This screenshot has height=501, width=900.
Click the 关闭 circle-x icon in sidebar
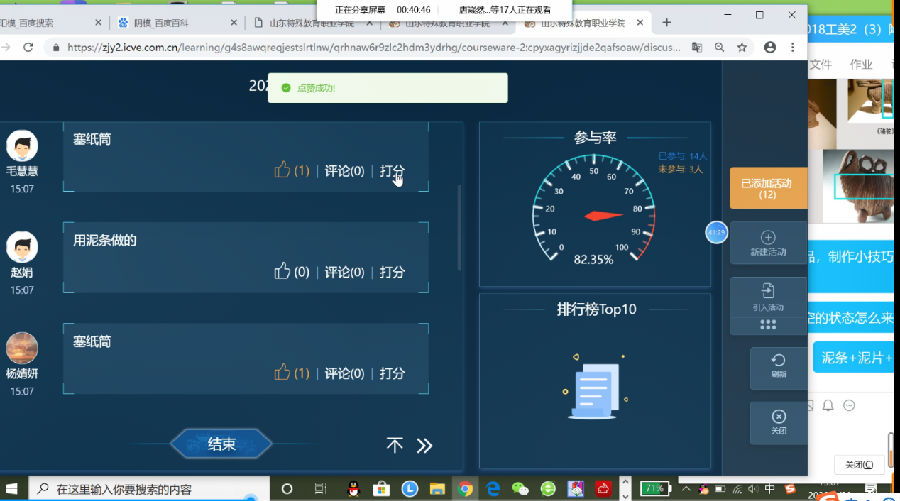pos(778,416)
